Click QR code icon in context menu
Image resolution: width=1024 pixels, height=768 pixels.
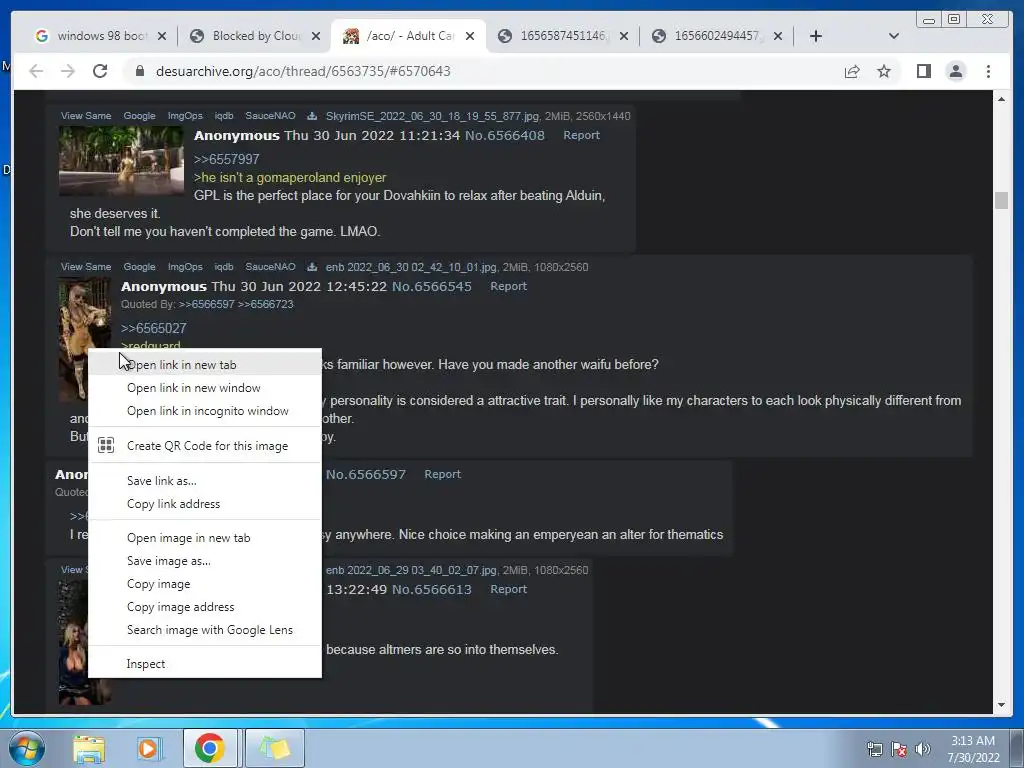tap(106, 445)
